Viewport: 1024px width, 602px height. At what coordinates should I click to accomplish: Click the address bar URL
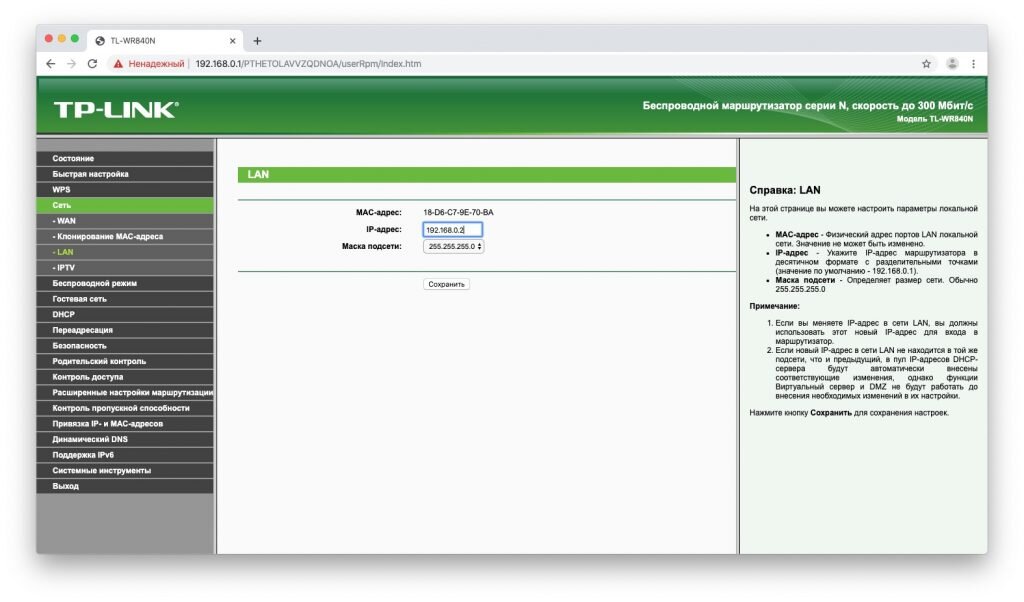click(308, 63)
